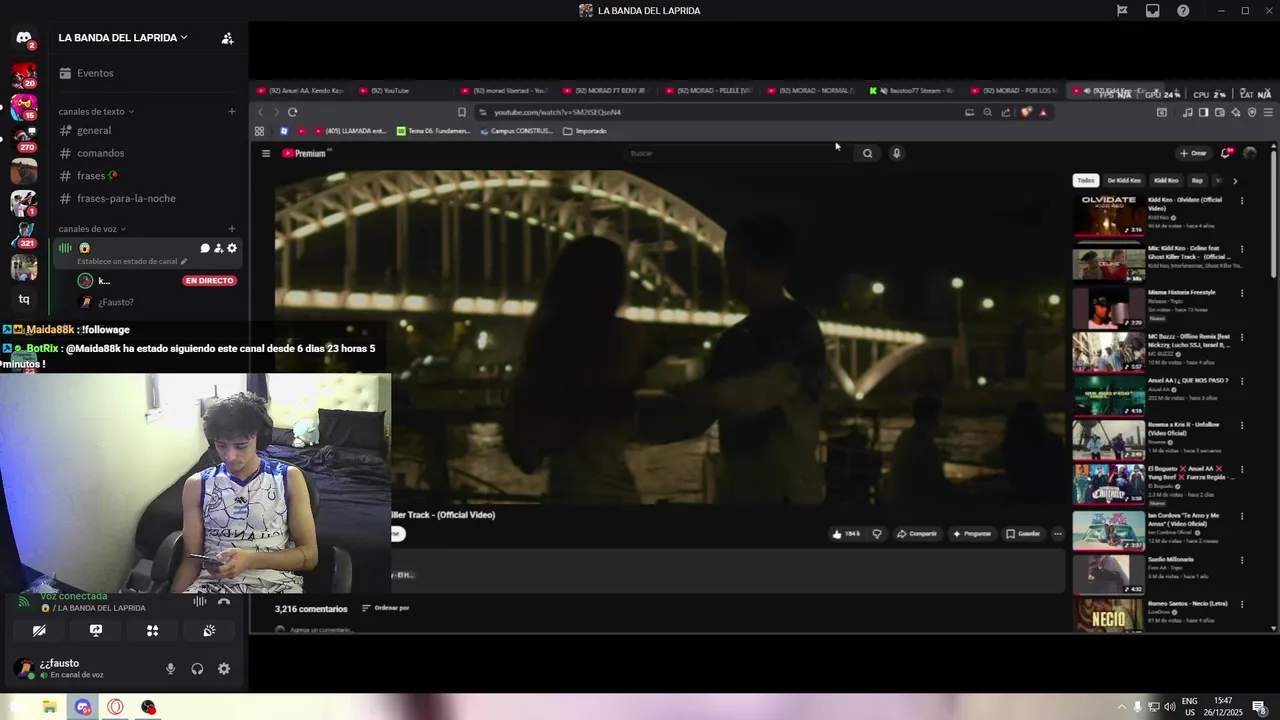Open the 'general' text channel

point(144,131)
